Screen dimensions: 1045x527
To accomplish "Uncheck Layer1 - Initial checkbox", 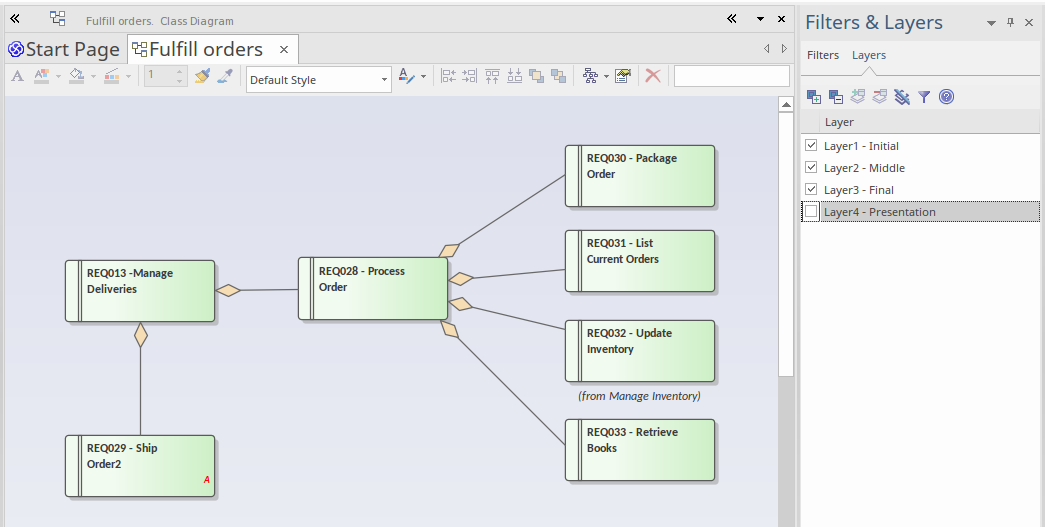I will (812, 146).
